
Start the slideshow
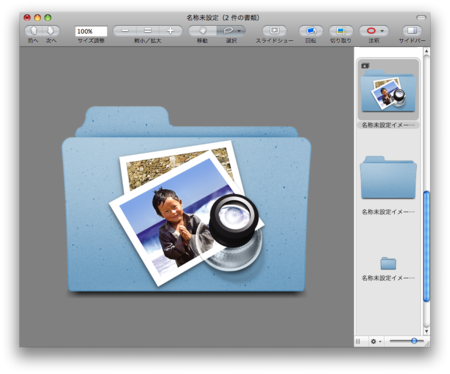click(x=274, y=31)
